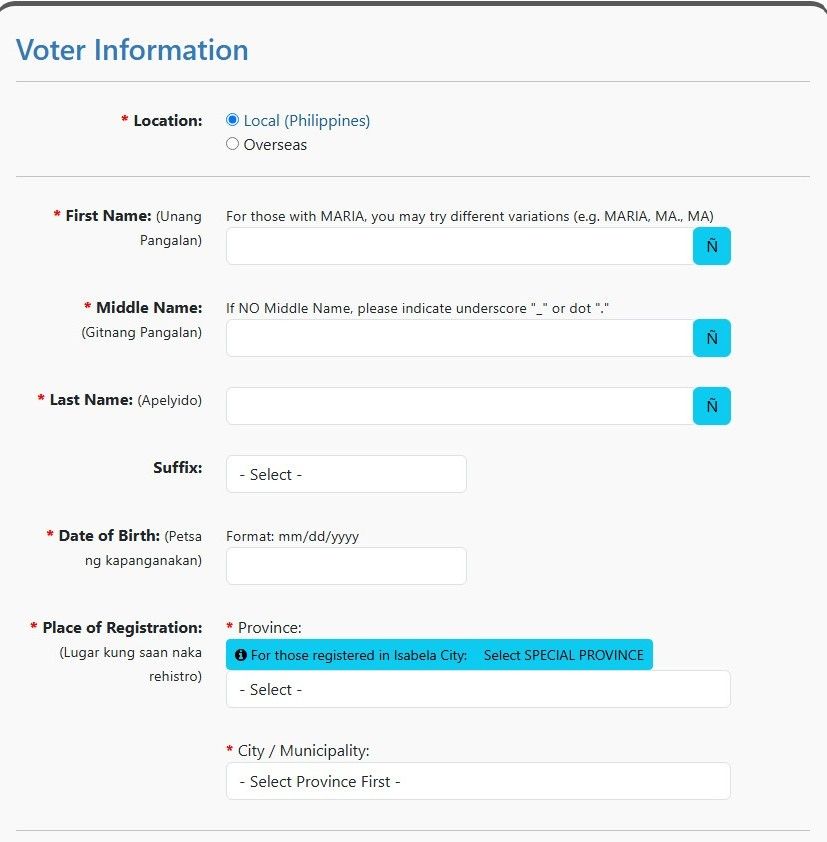Click the Select SPECIAL PROVINCE notice text

point(563,655)
